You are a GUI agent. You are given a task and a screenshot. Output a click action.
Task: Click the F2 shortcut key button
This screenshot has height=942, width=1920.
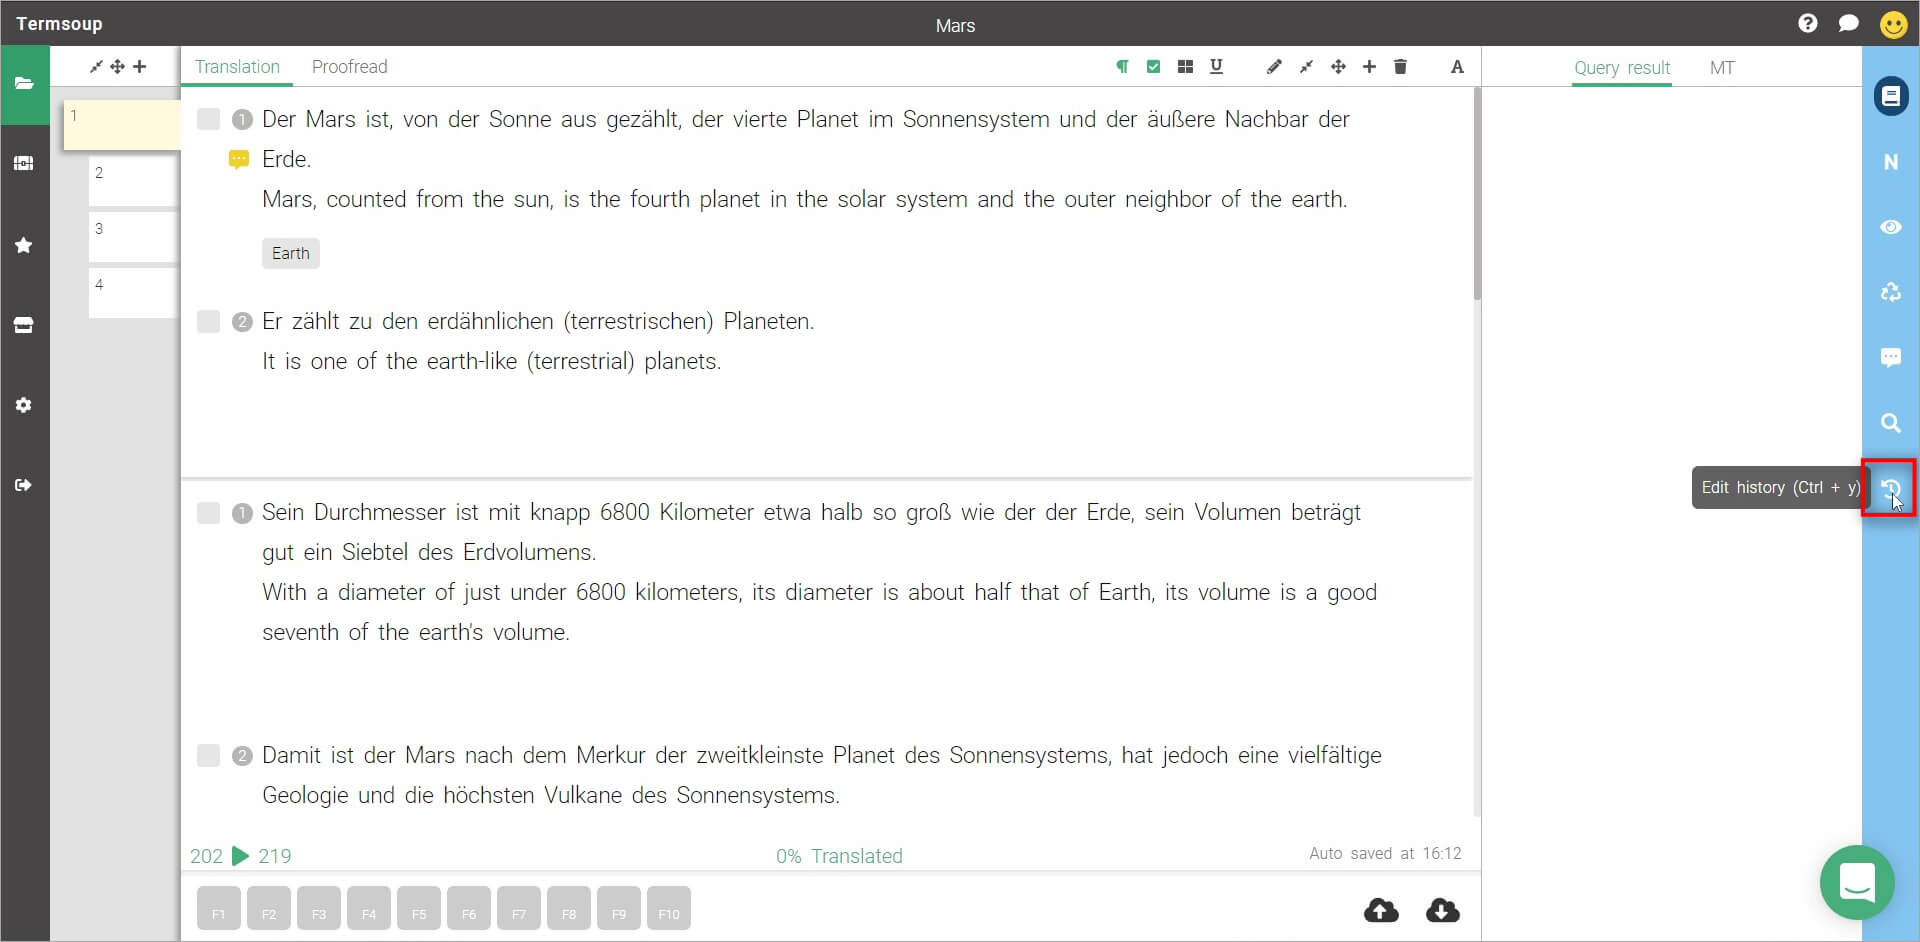coord(269,909)
